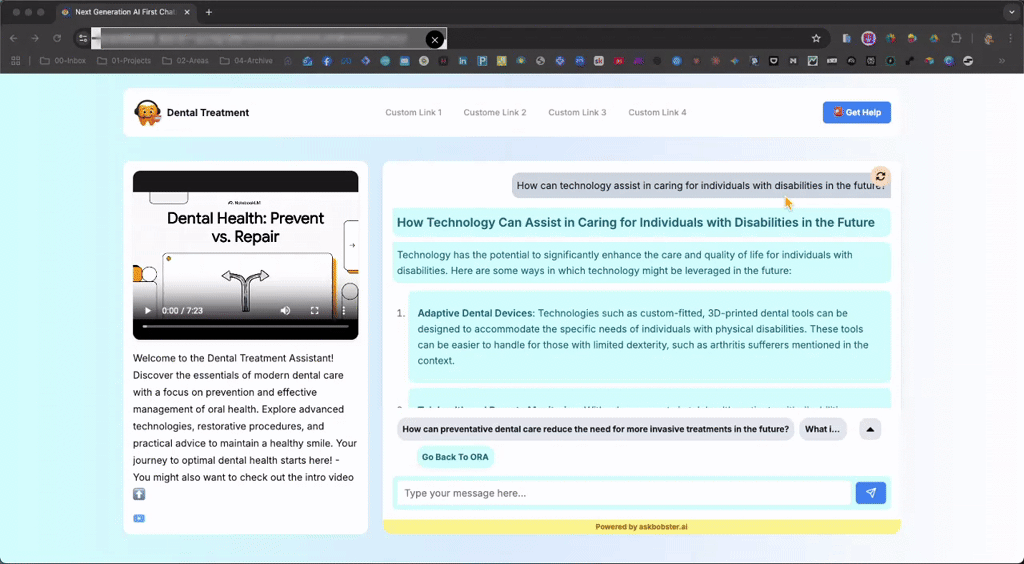Open Custom Link 1
The height and width of the screenshot is (564, 1024).
pos(413,112)
